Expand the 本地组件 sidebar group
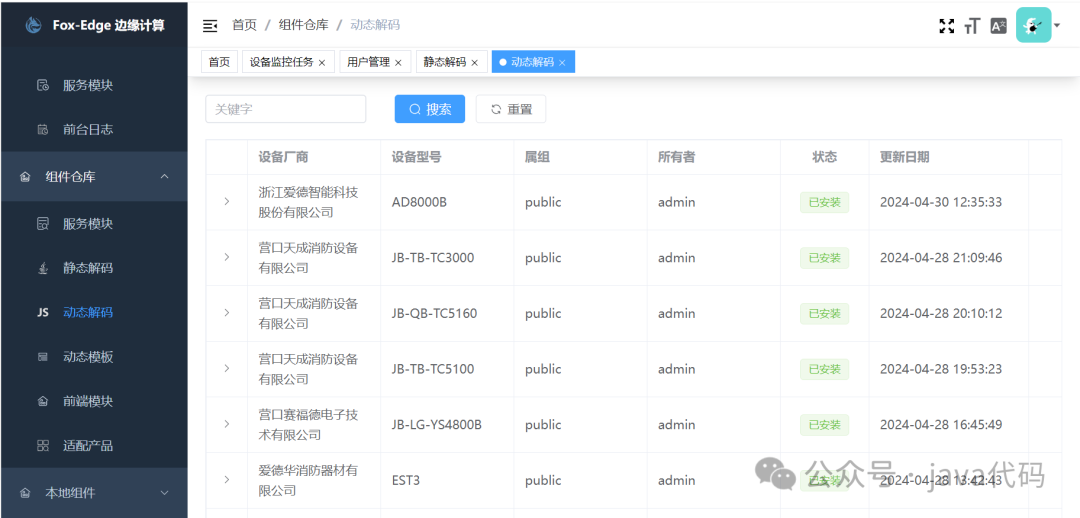This screenshot has height=518, width=1080. 94,493
